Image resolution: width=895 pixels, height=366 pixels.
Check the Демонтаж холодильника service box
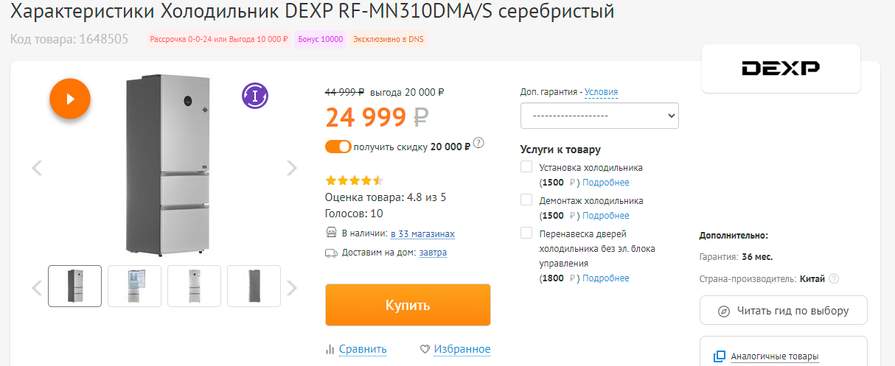click(x=526, y=200)
